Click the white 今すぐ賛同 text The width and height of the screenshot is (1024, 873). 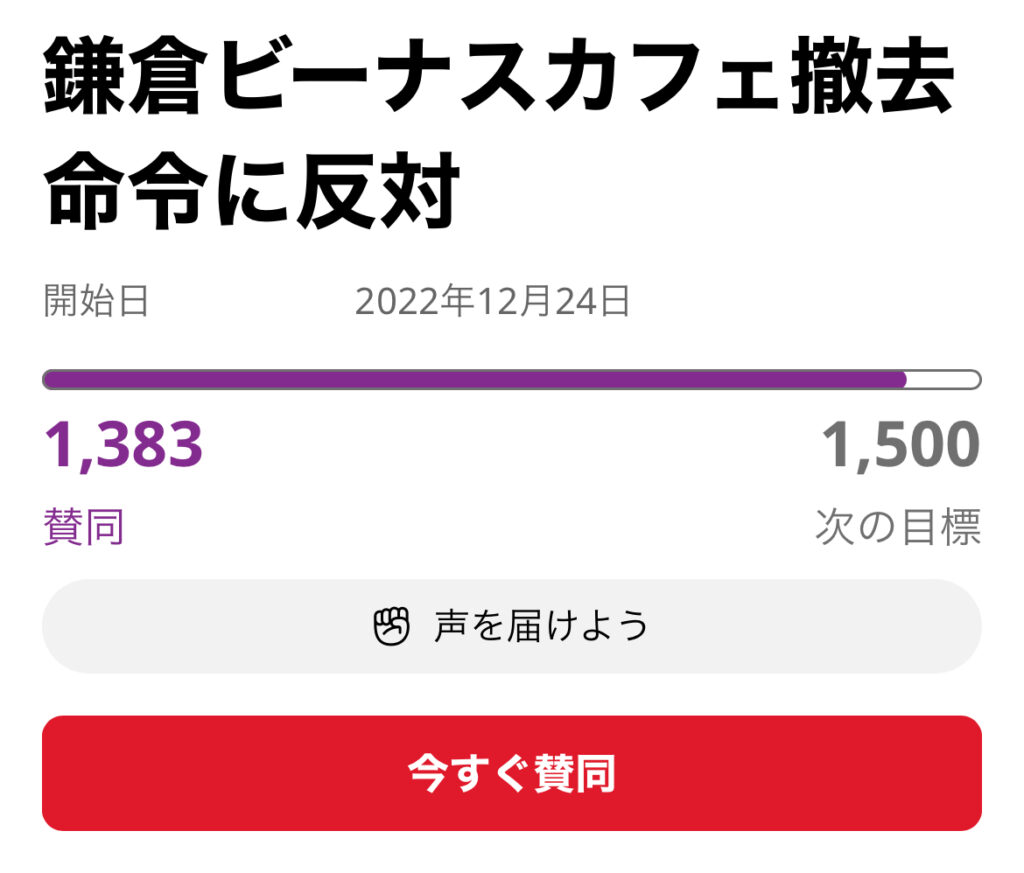(512, 773)
